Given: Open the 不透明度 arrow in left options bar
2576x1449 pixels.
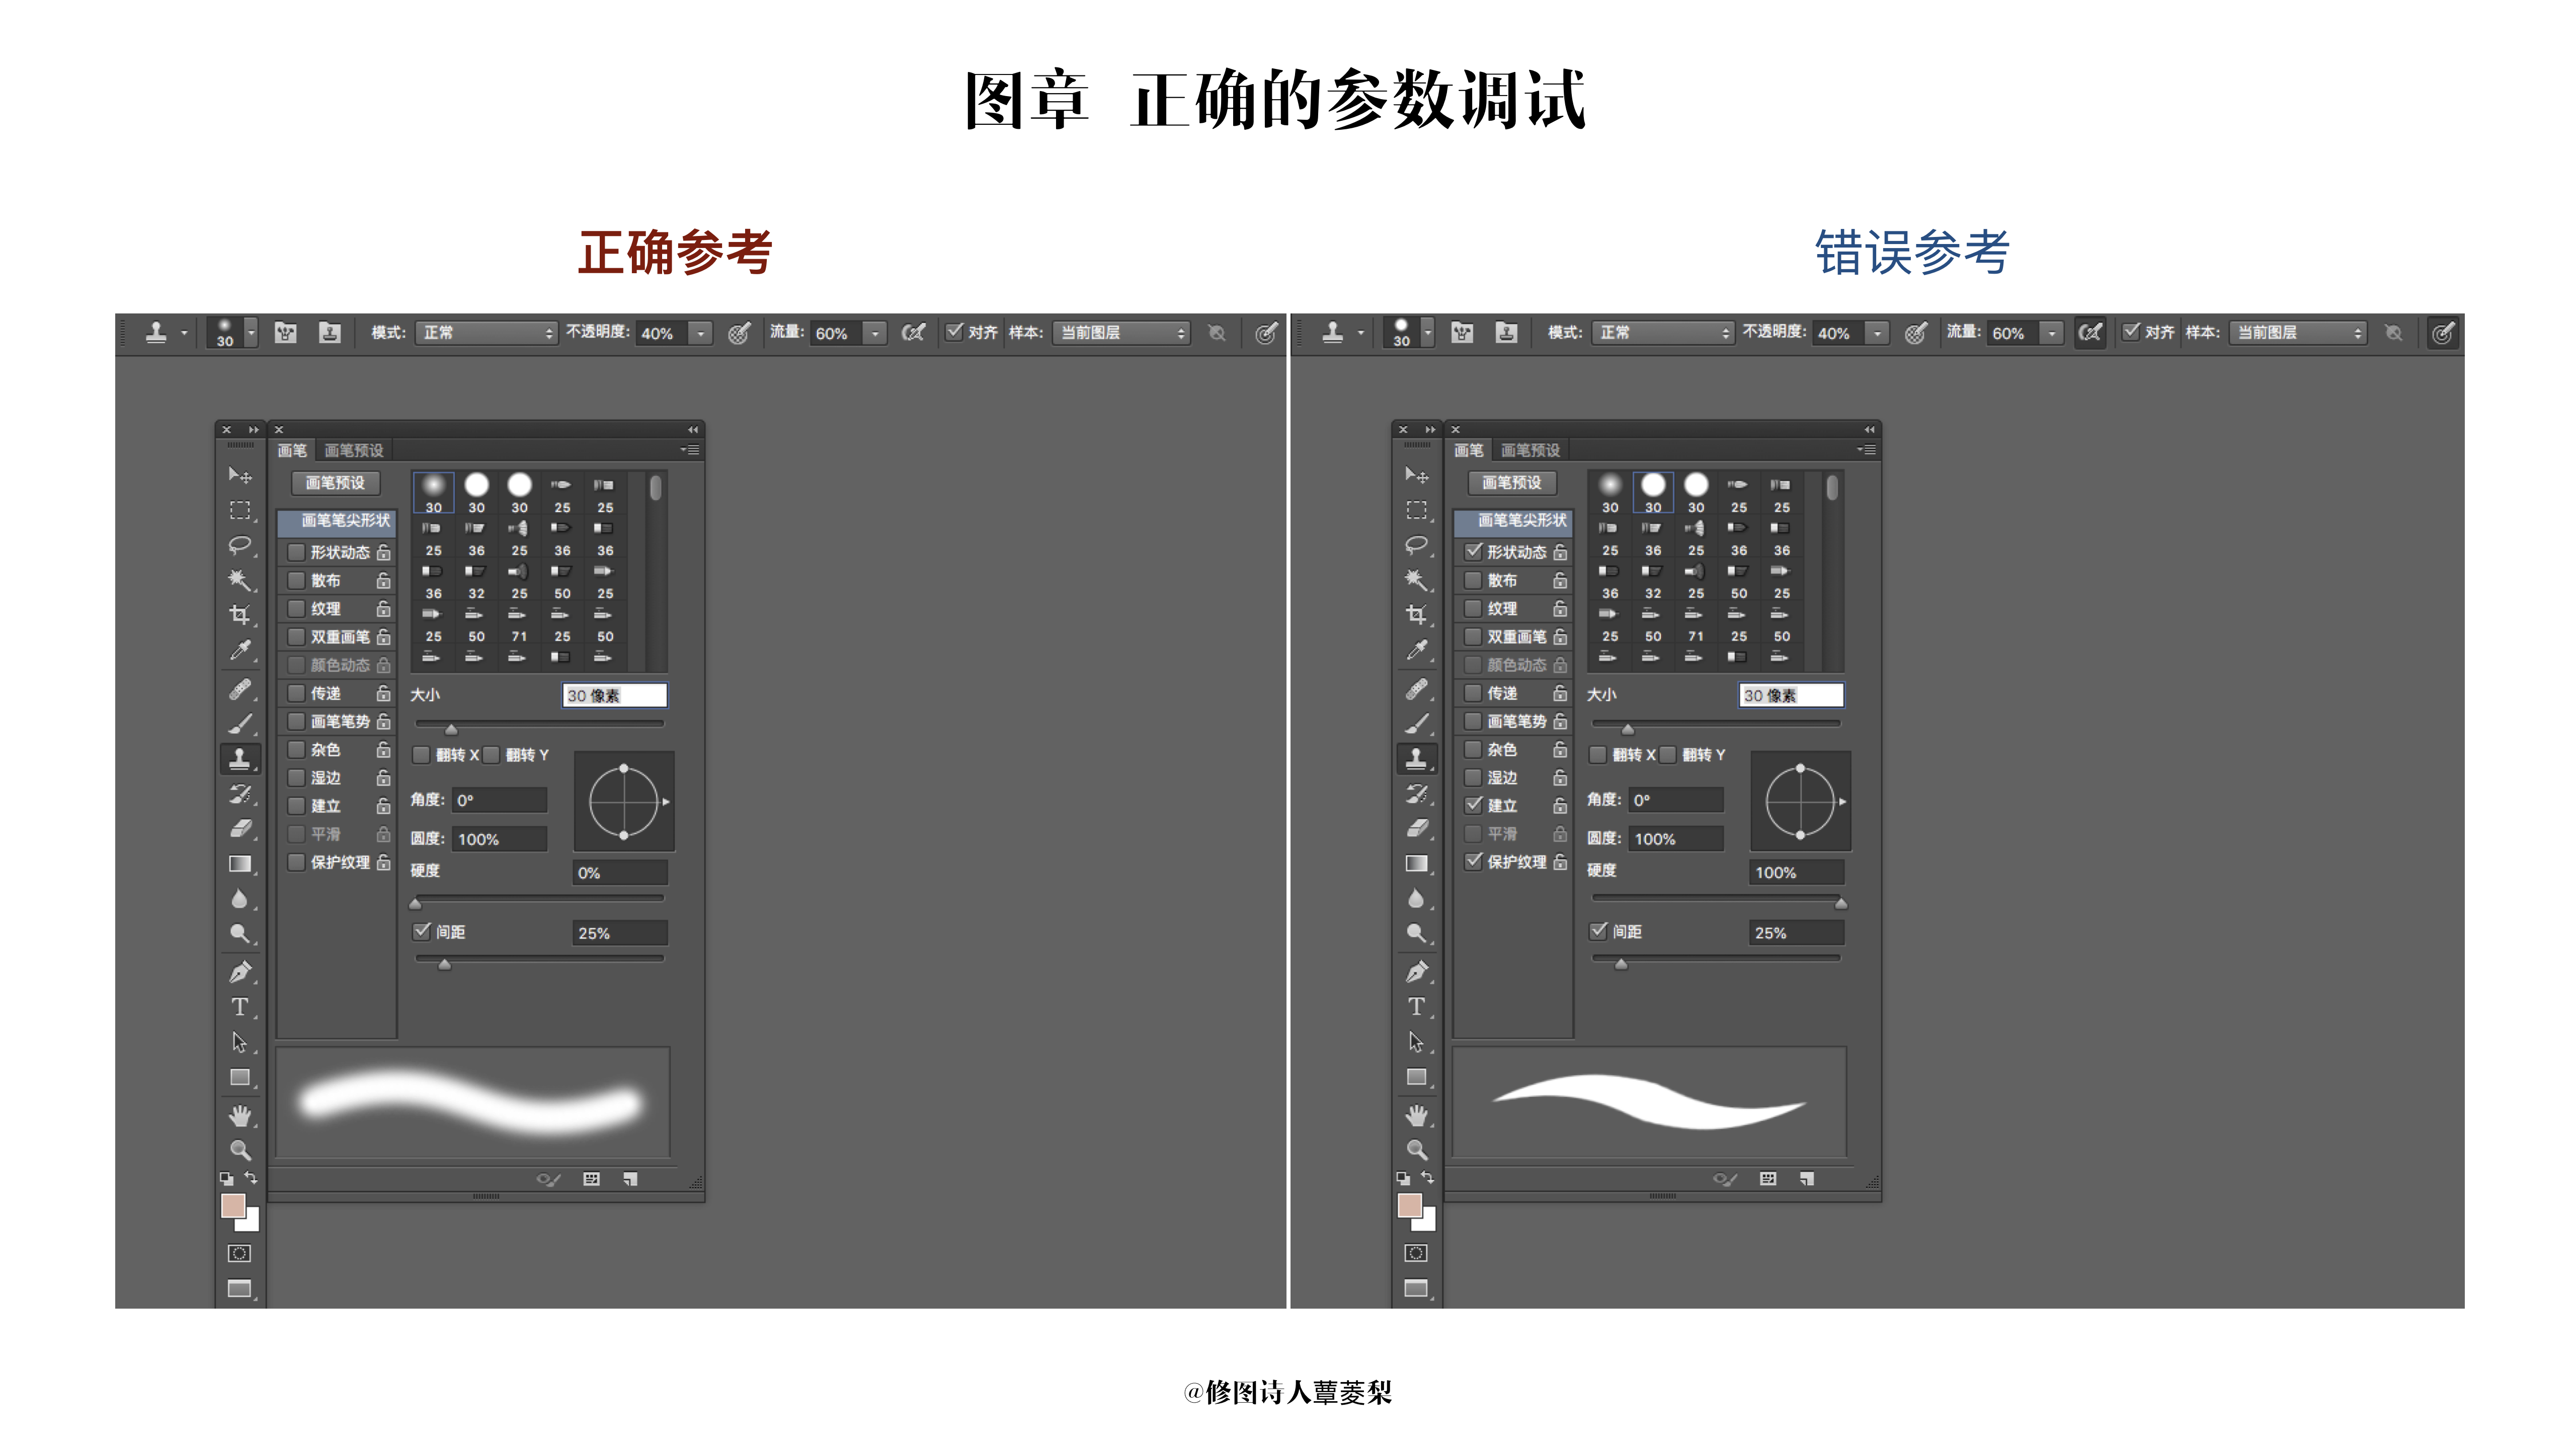Looking at the screenshot, I should tap(701, 333).
